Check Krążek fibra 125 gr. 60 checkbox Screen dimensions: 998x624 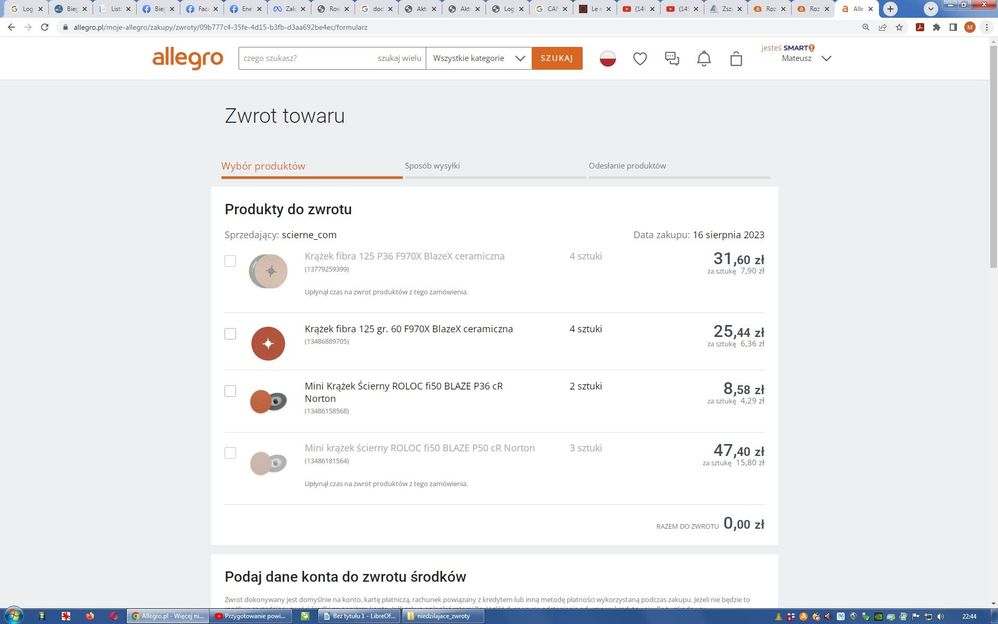pos(230,334)
